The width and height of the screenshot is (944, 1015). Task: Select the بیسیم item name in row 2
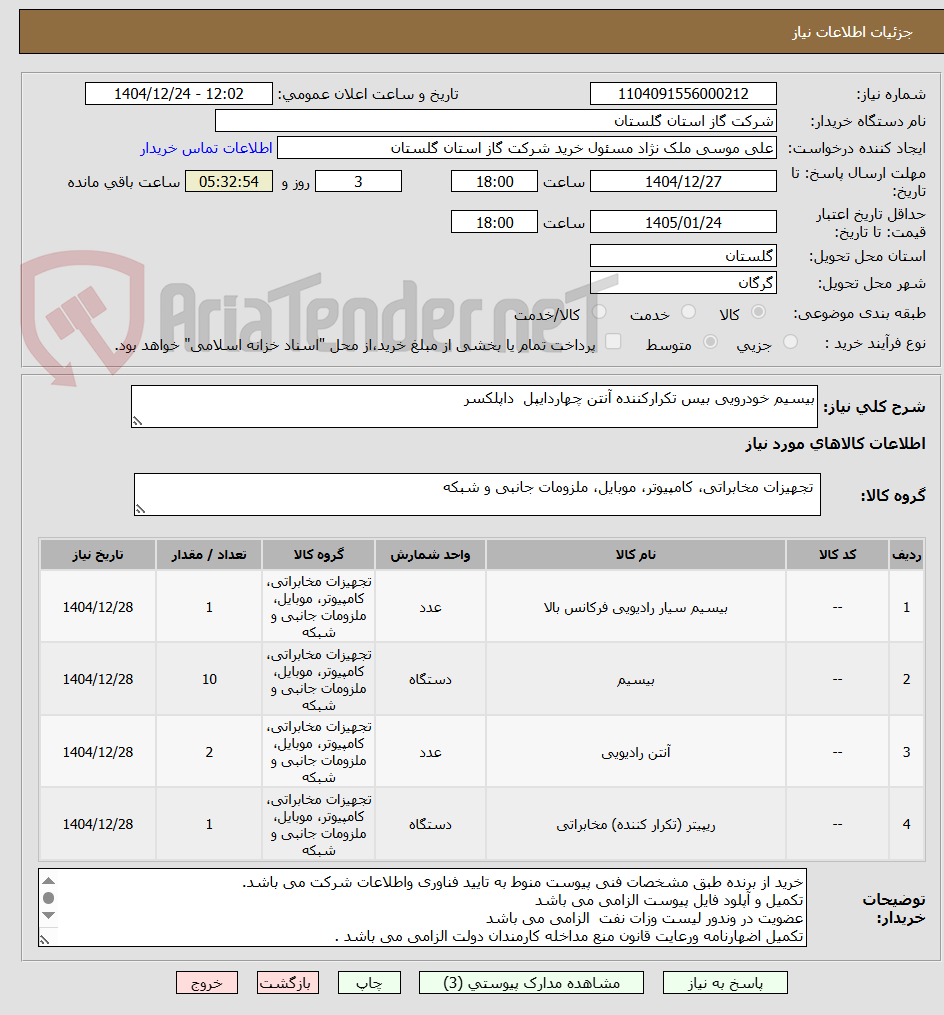click(x=636, y=680)
